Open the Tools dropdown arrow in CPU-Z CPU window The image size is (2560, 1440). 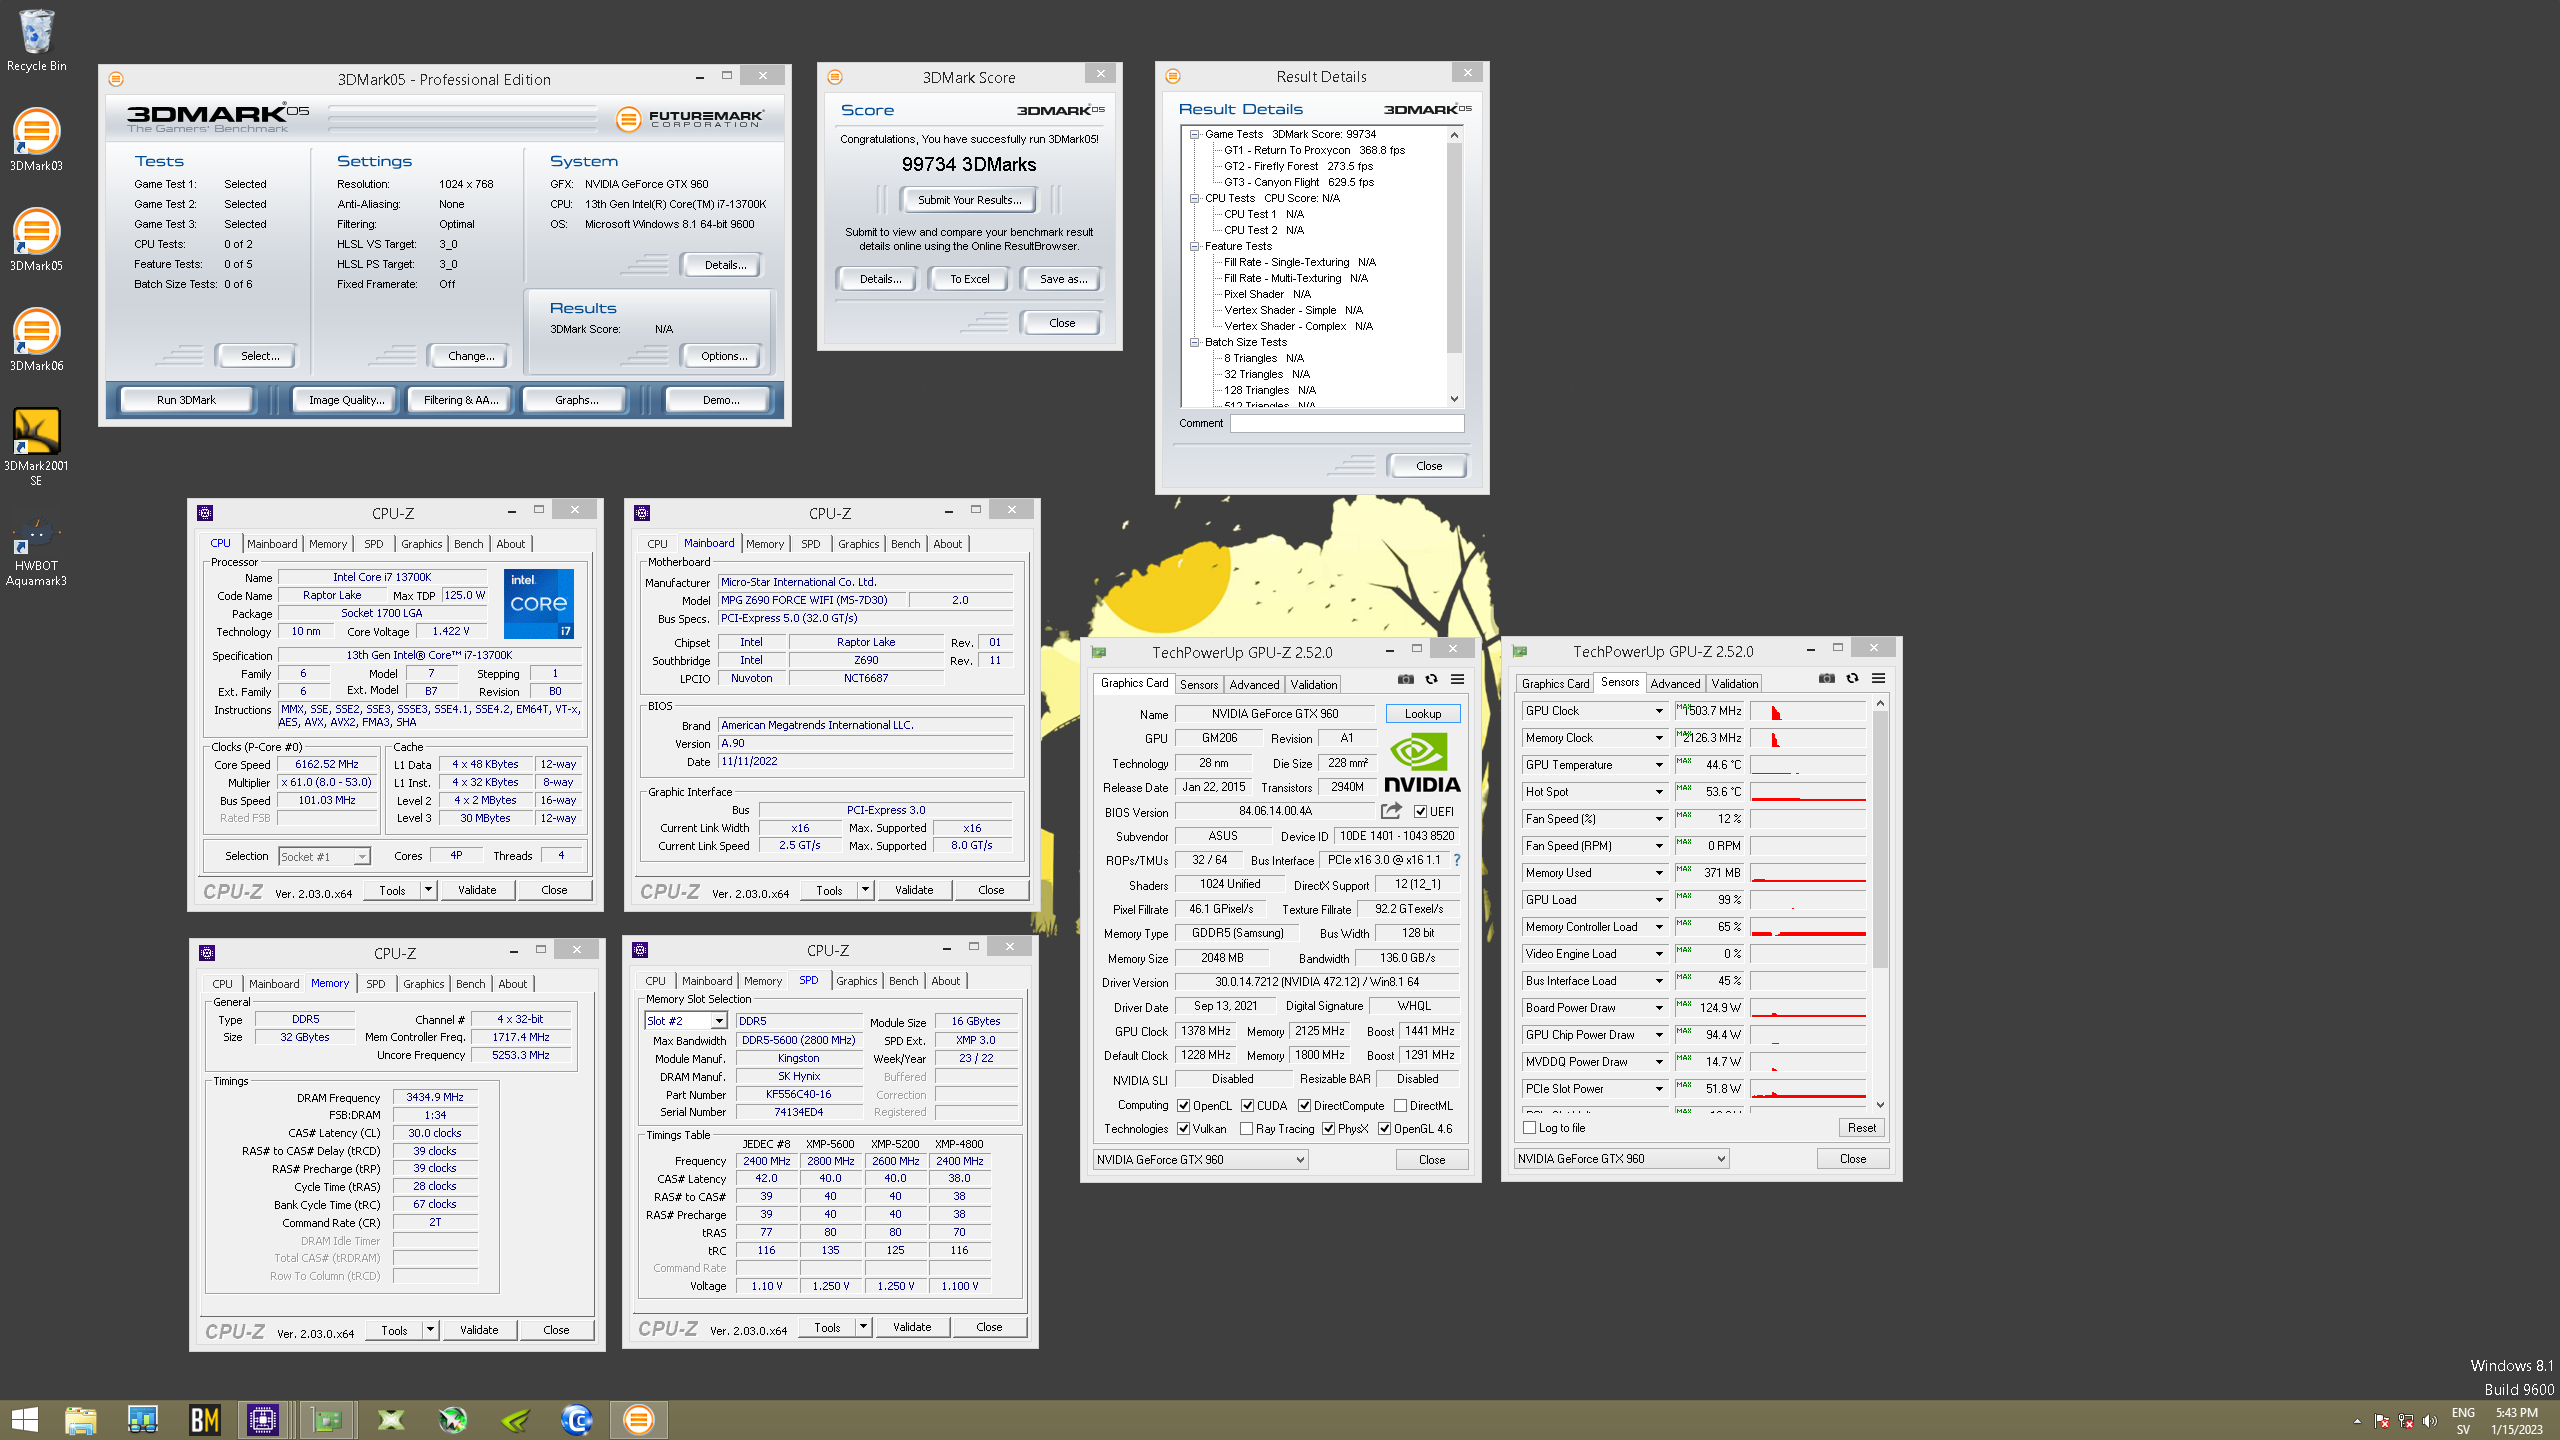[428, 890]
